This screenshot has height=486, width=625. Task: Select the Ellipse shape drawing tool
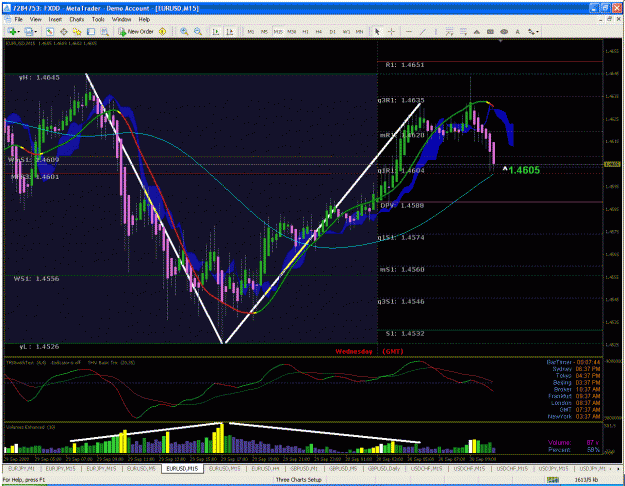click(x=504, y=31)
